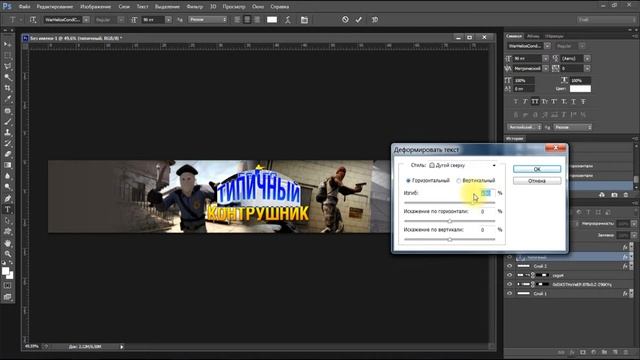Select the Lasso tool
Screen dimensions: 640x360
click(x=7, y=66)
